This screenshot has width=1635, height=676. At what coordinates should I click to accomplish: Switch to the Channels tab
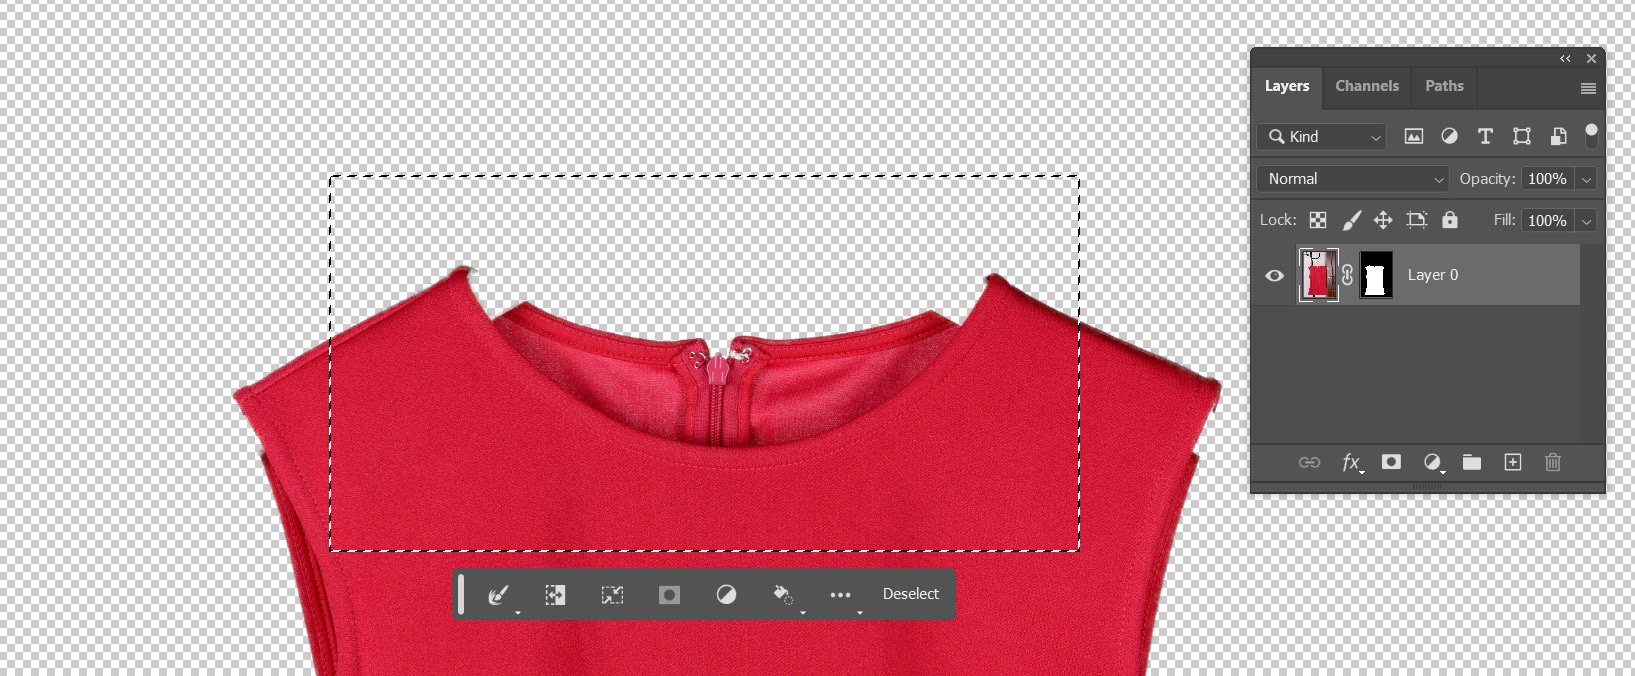(1366, 86)
